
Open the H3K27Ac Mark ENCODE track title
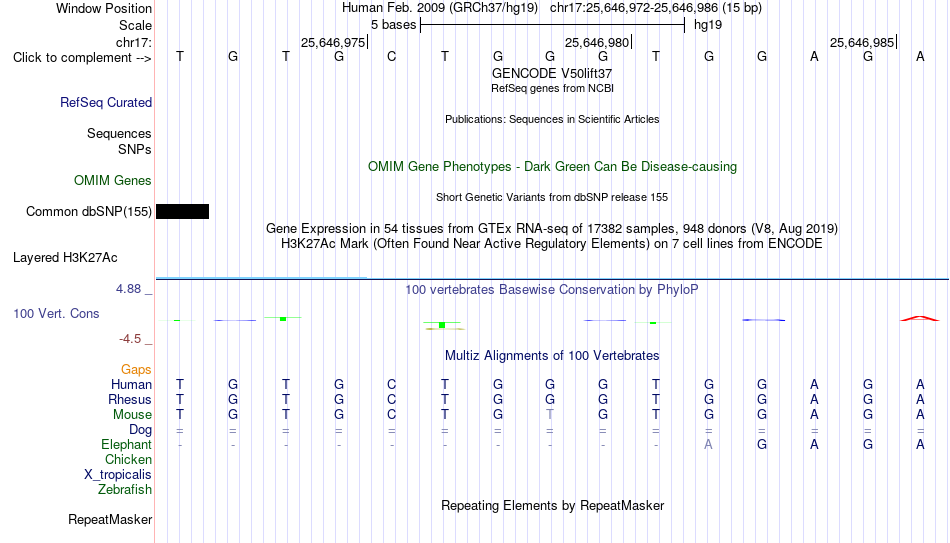(x=552, y=244)
